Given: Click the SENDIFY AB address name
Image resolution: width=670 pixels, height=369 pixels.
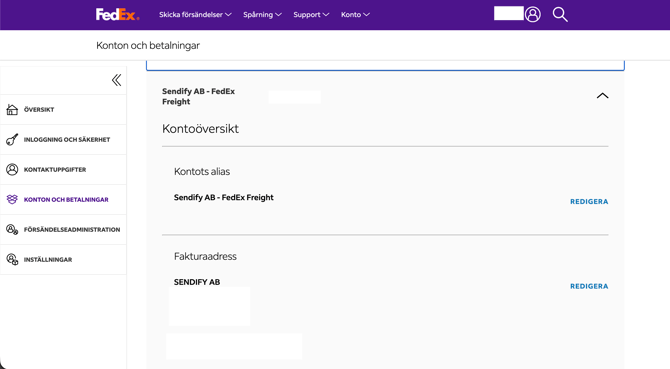Looking at the screenshot, I should [x=197, y=282].
